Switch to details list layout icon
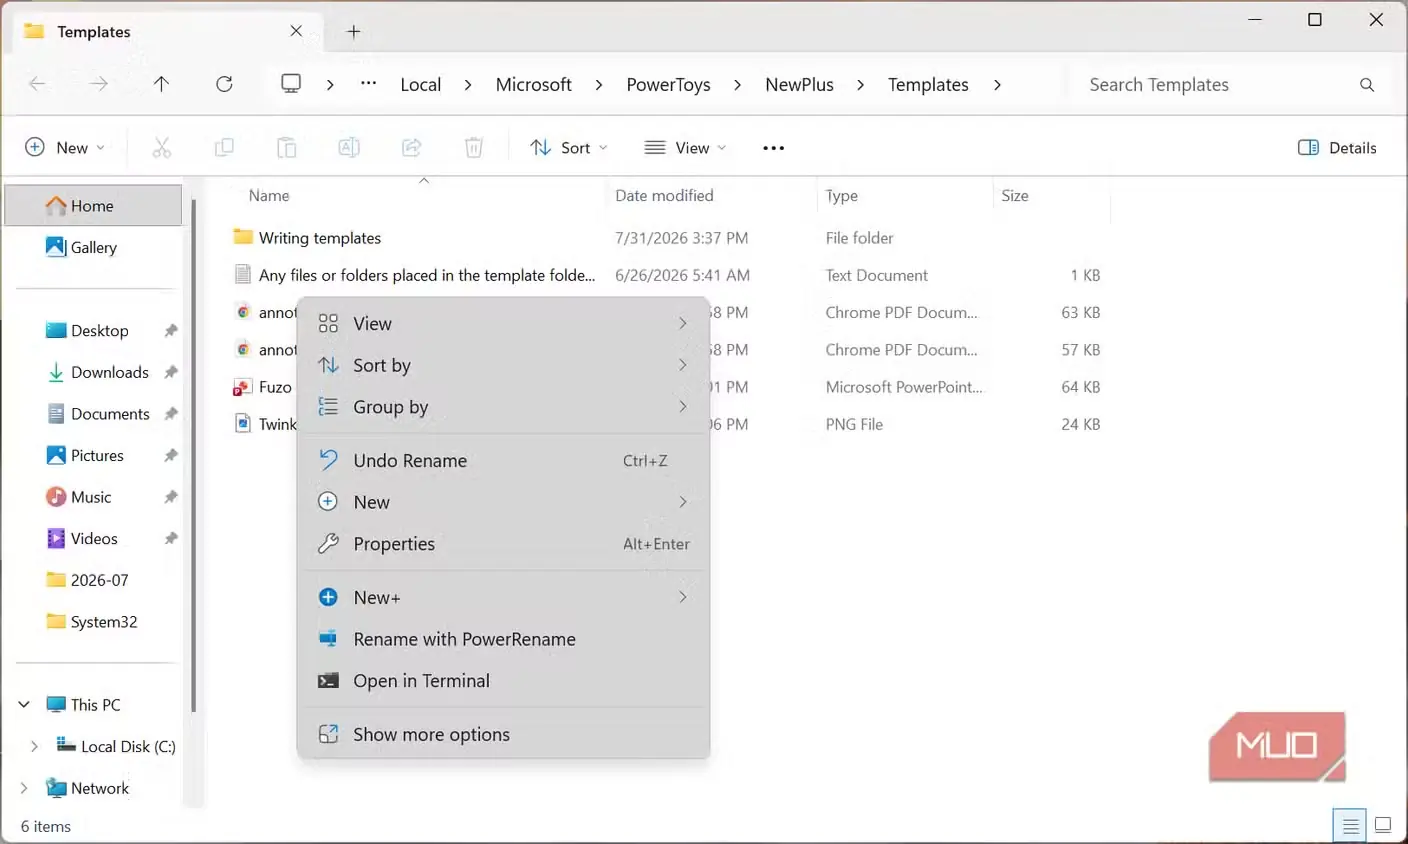Screen dimensions: 1408x844 coord(1350,826)
